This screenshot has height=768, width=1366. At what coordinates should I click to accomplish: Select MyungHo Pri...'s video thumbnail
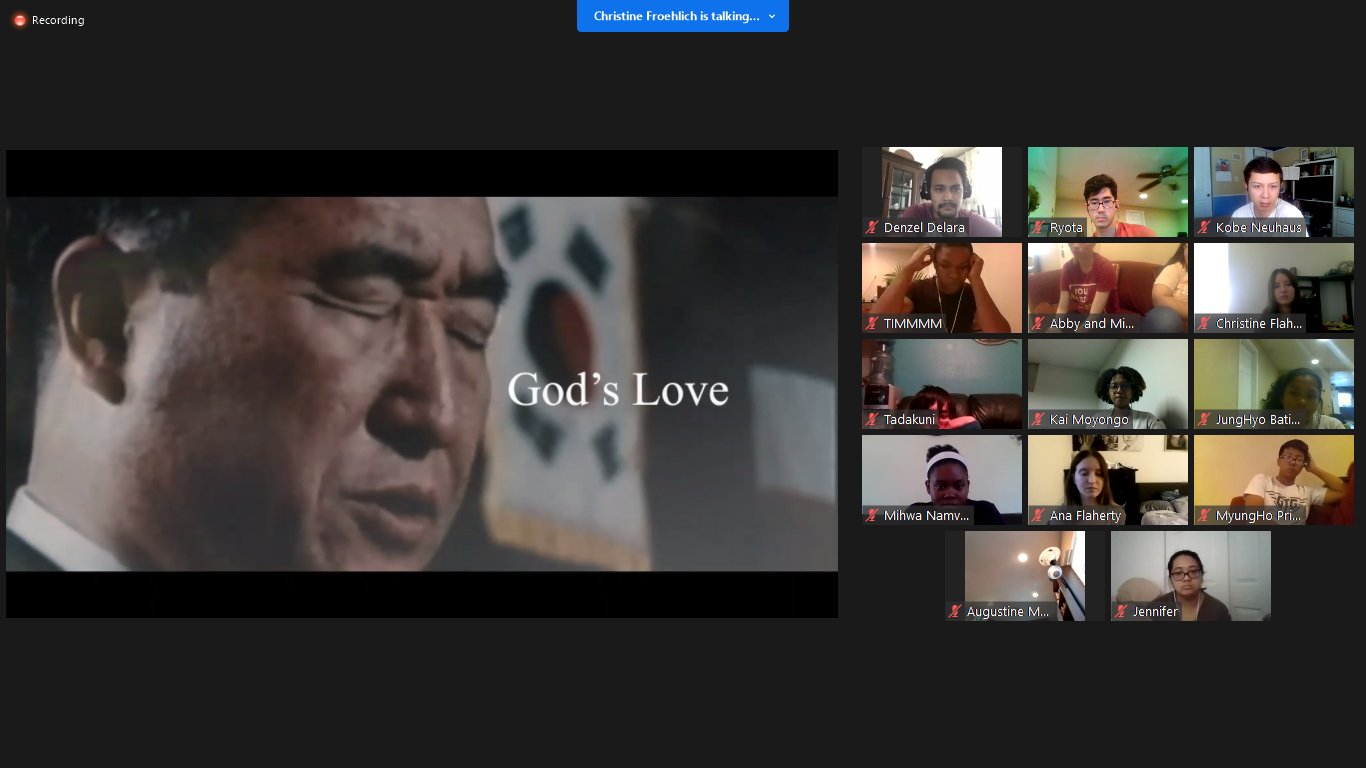pyautogui.click(x=1274, y=480)
